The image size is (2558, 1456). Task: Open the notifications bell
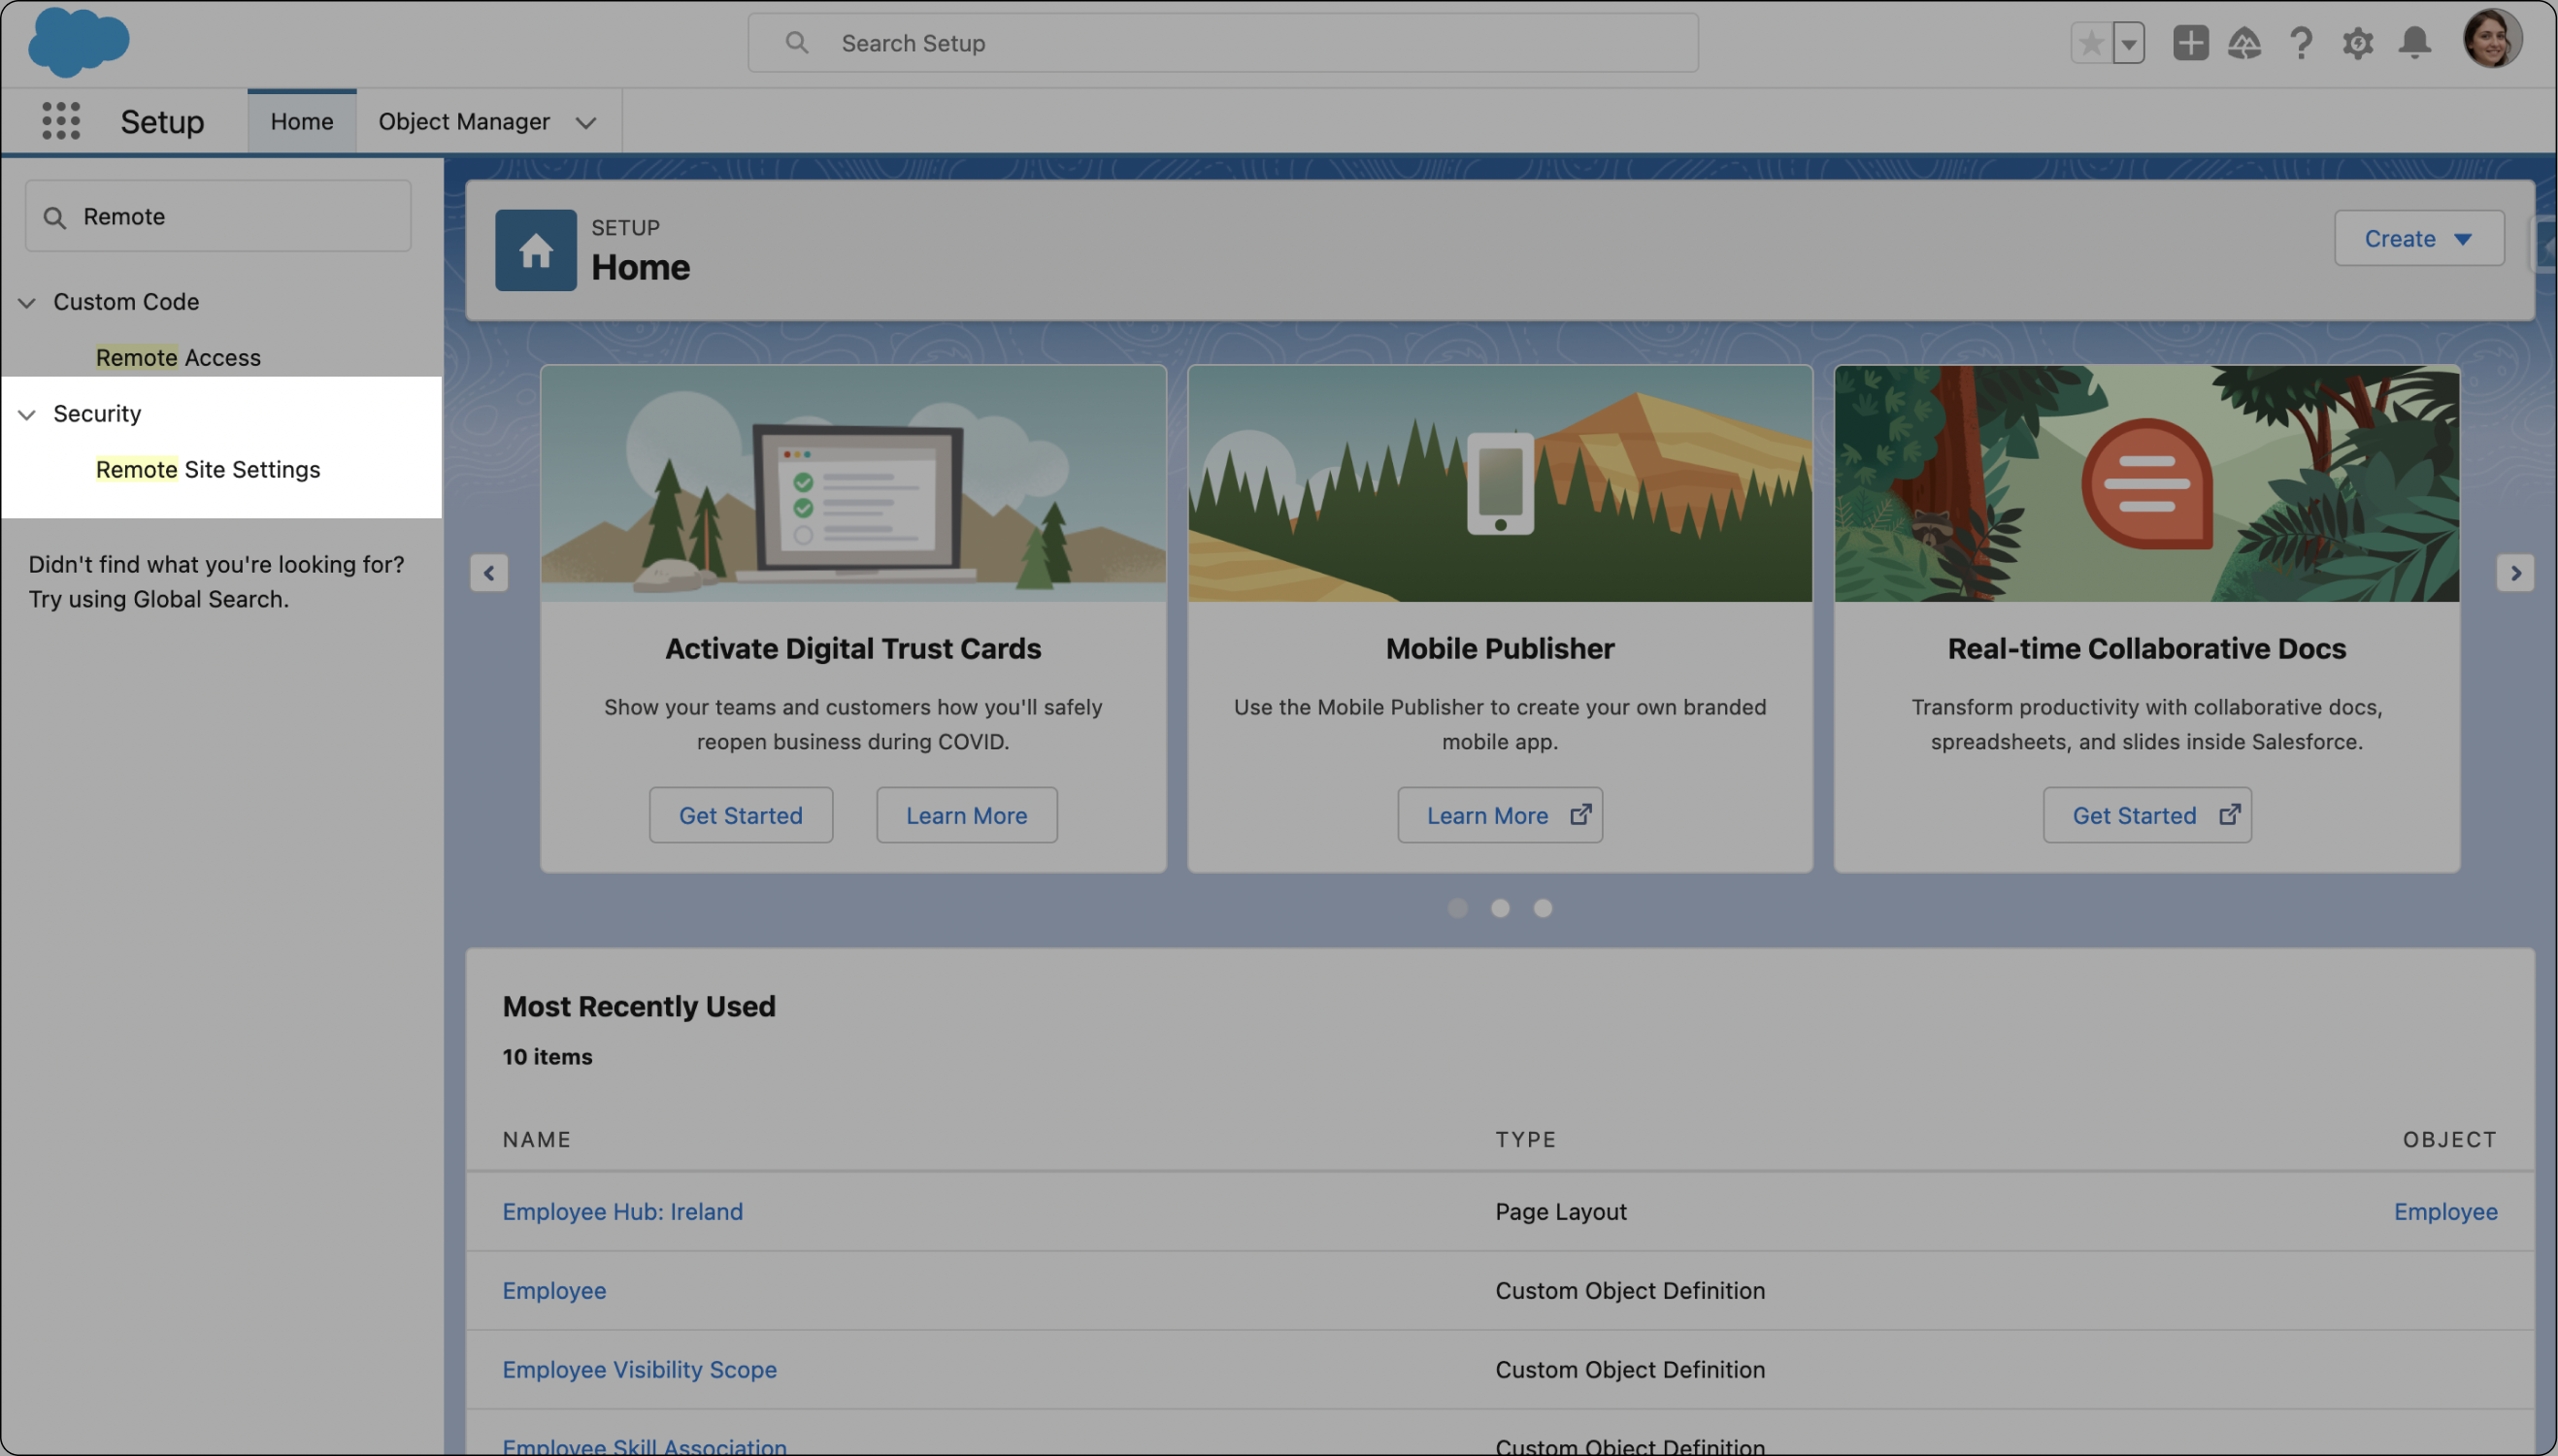(x=2414, y=43)
